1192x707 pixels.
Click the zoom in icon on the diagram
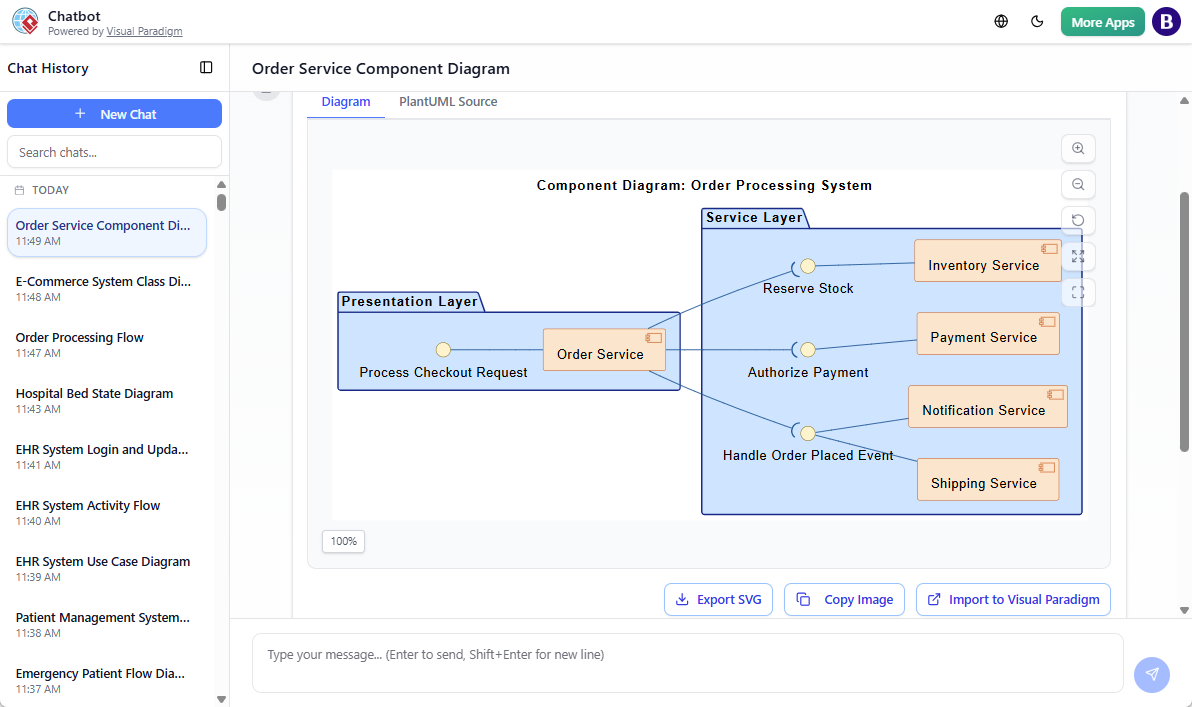[1078, 148]
